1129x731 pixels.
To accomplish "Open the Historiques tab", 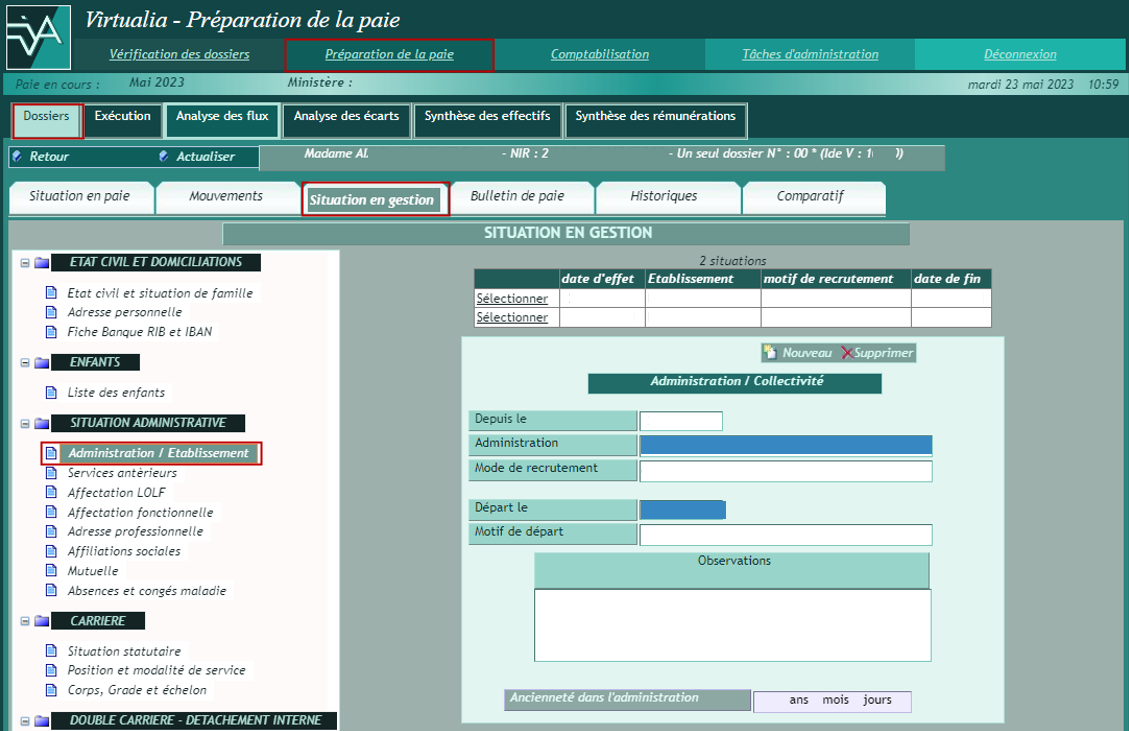I will (x=663, y=197).
